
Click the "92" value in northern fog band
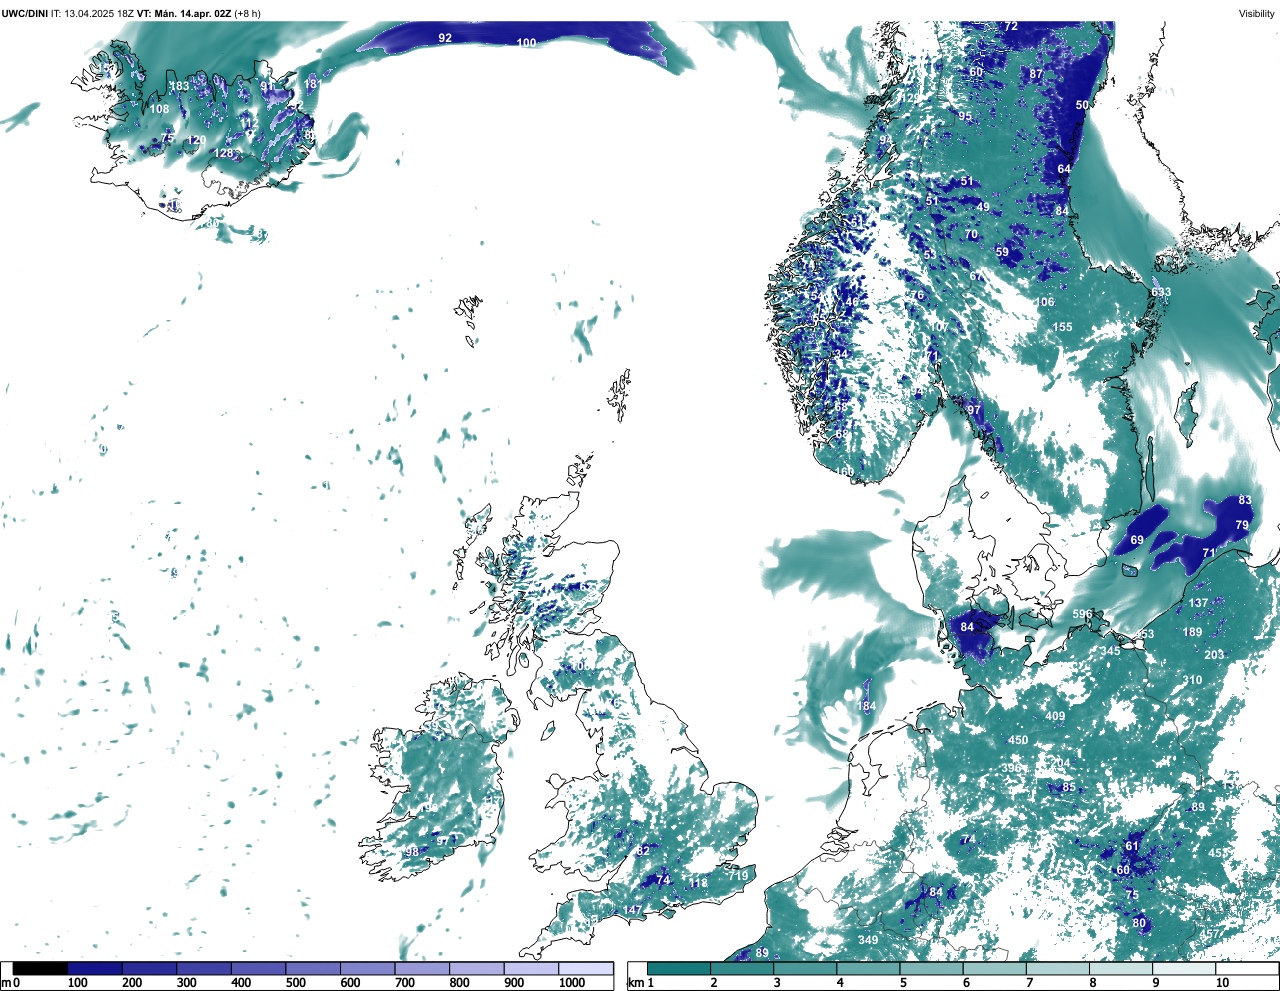coord(445,38)
